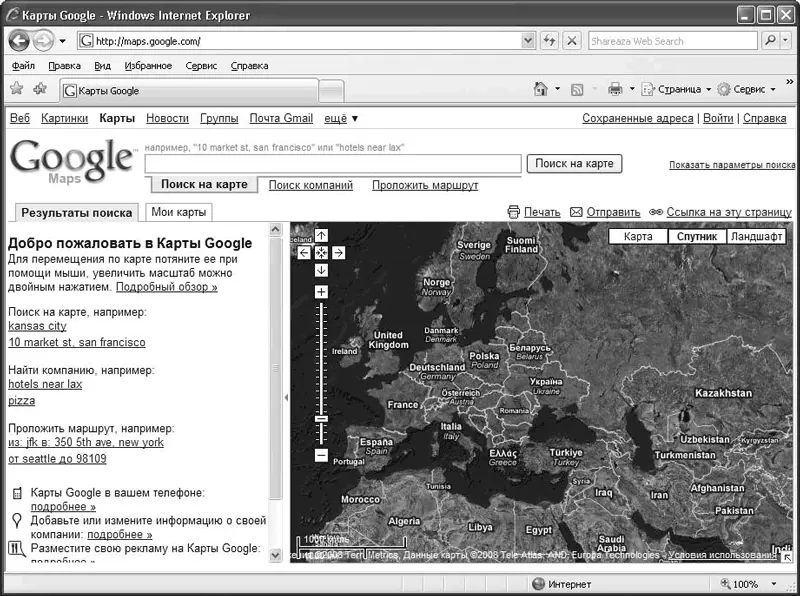Click the Отправить envelope icon

576,212
